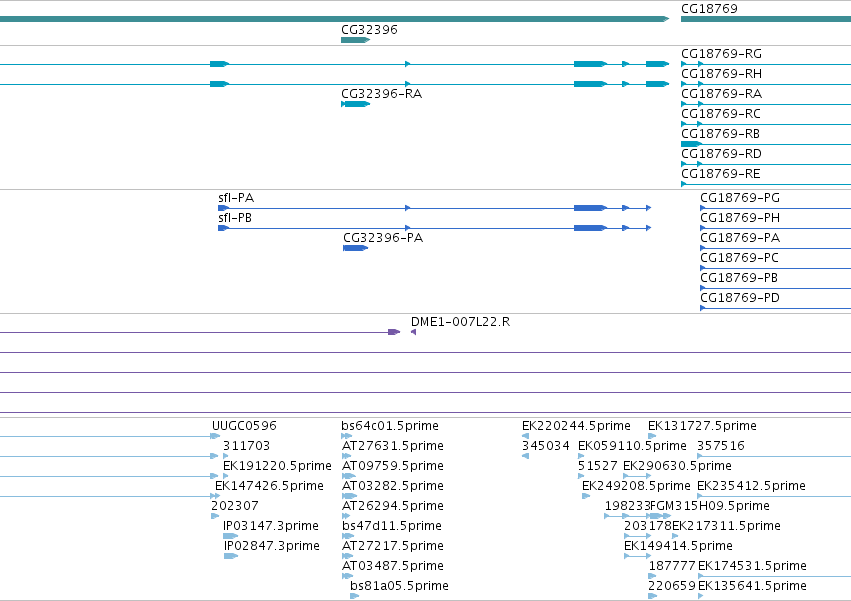Viewport: 851px width, 601px height.
Task: Click the CG18769-PH protein label
Action: (x=740, y=218)
